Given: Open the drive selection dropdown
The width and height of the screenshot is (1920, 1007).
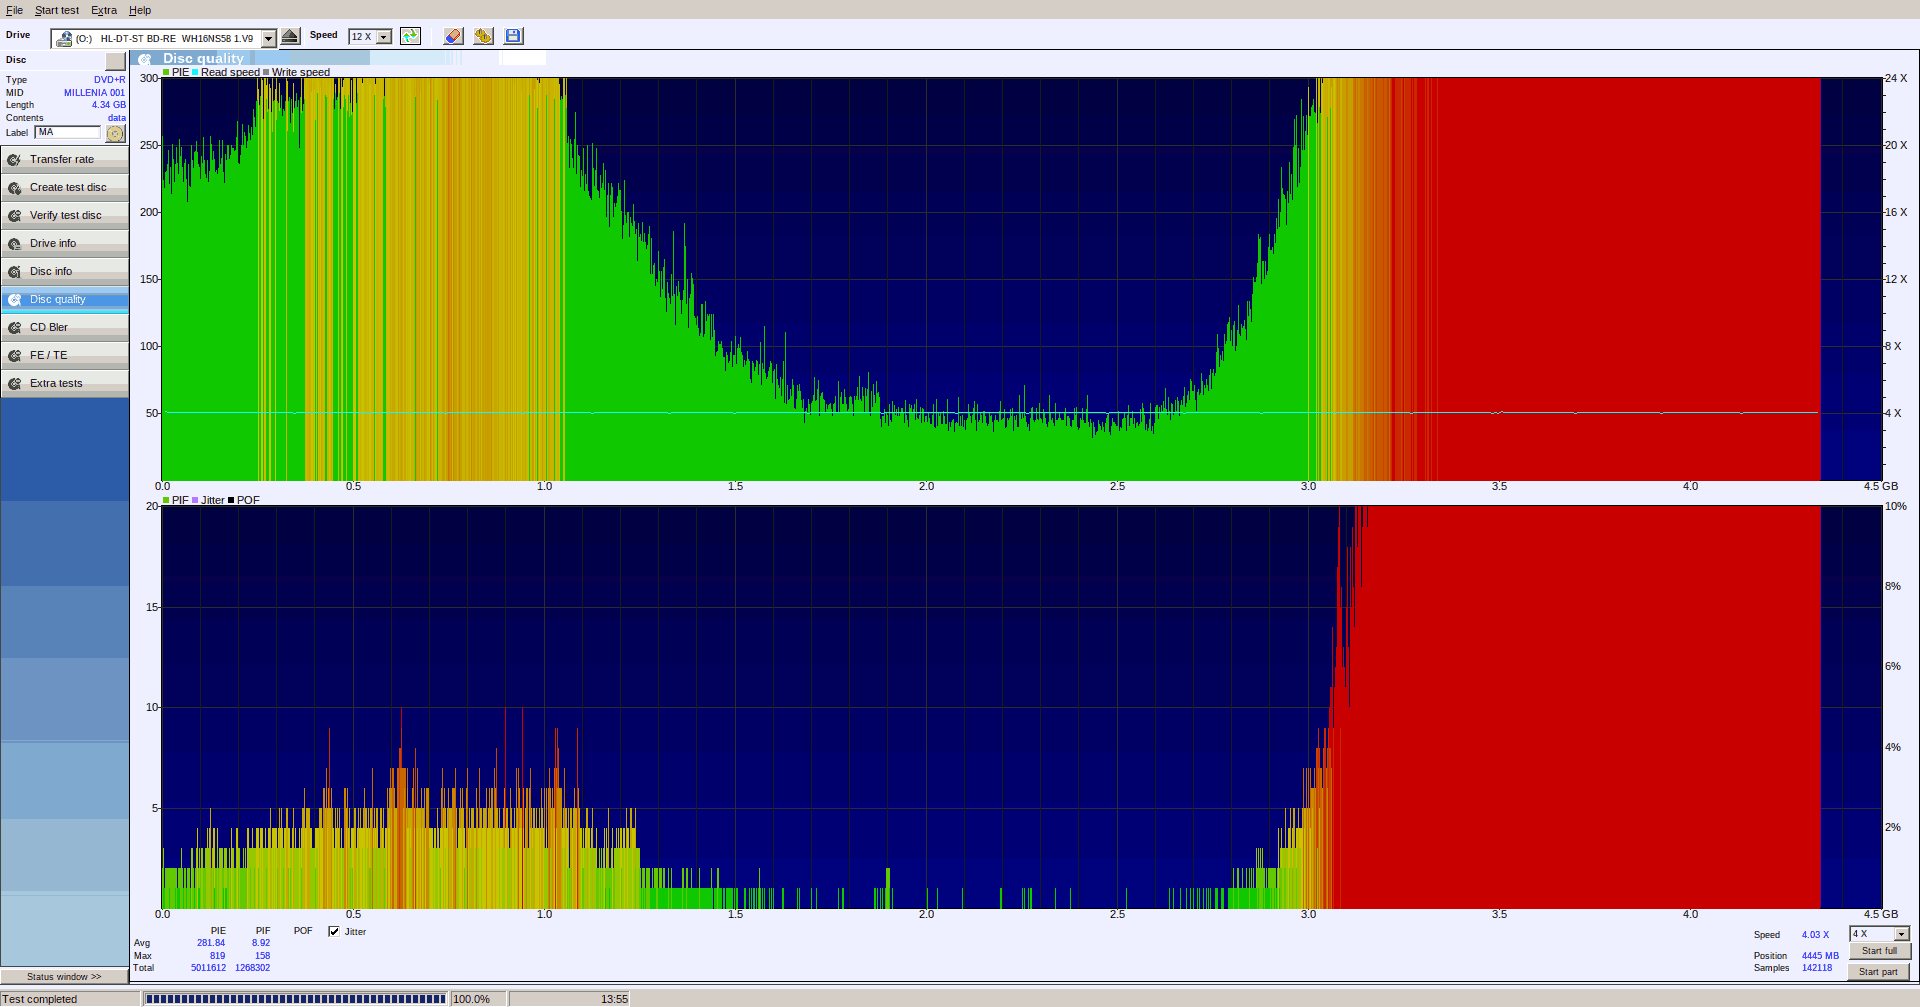Looking at the screenshot, I should click(x=267, y=38).
